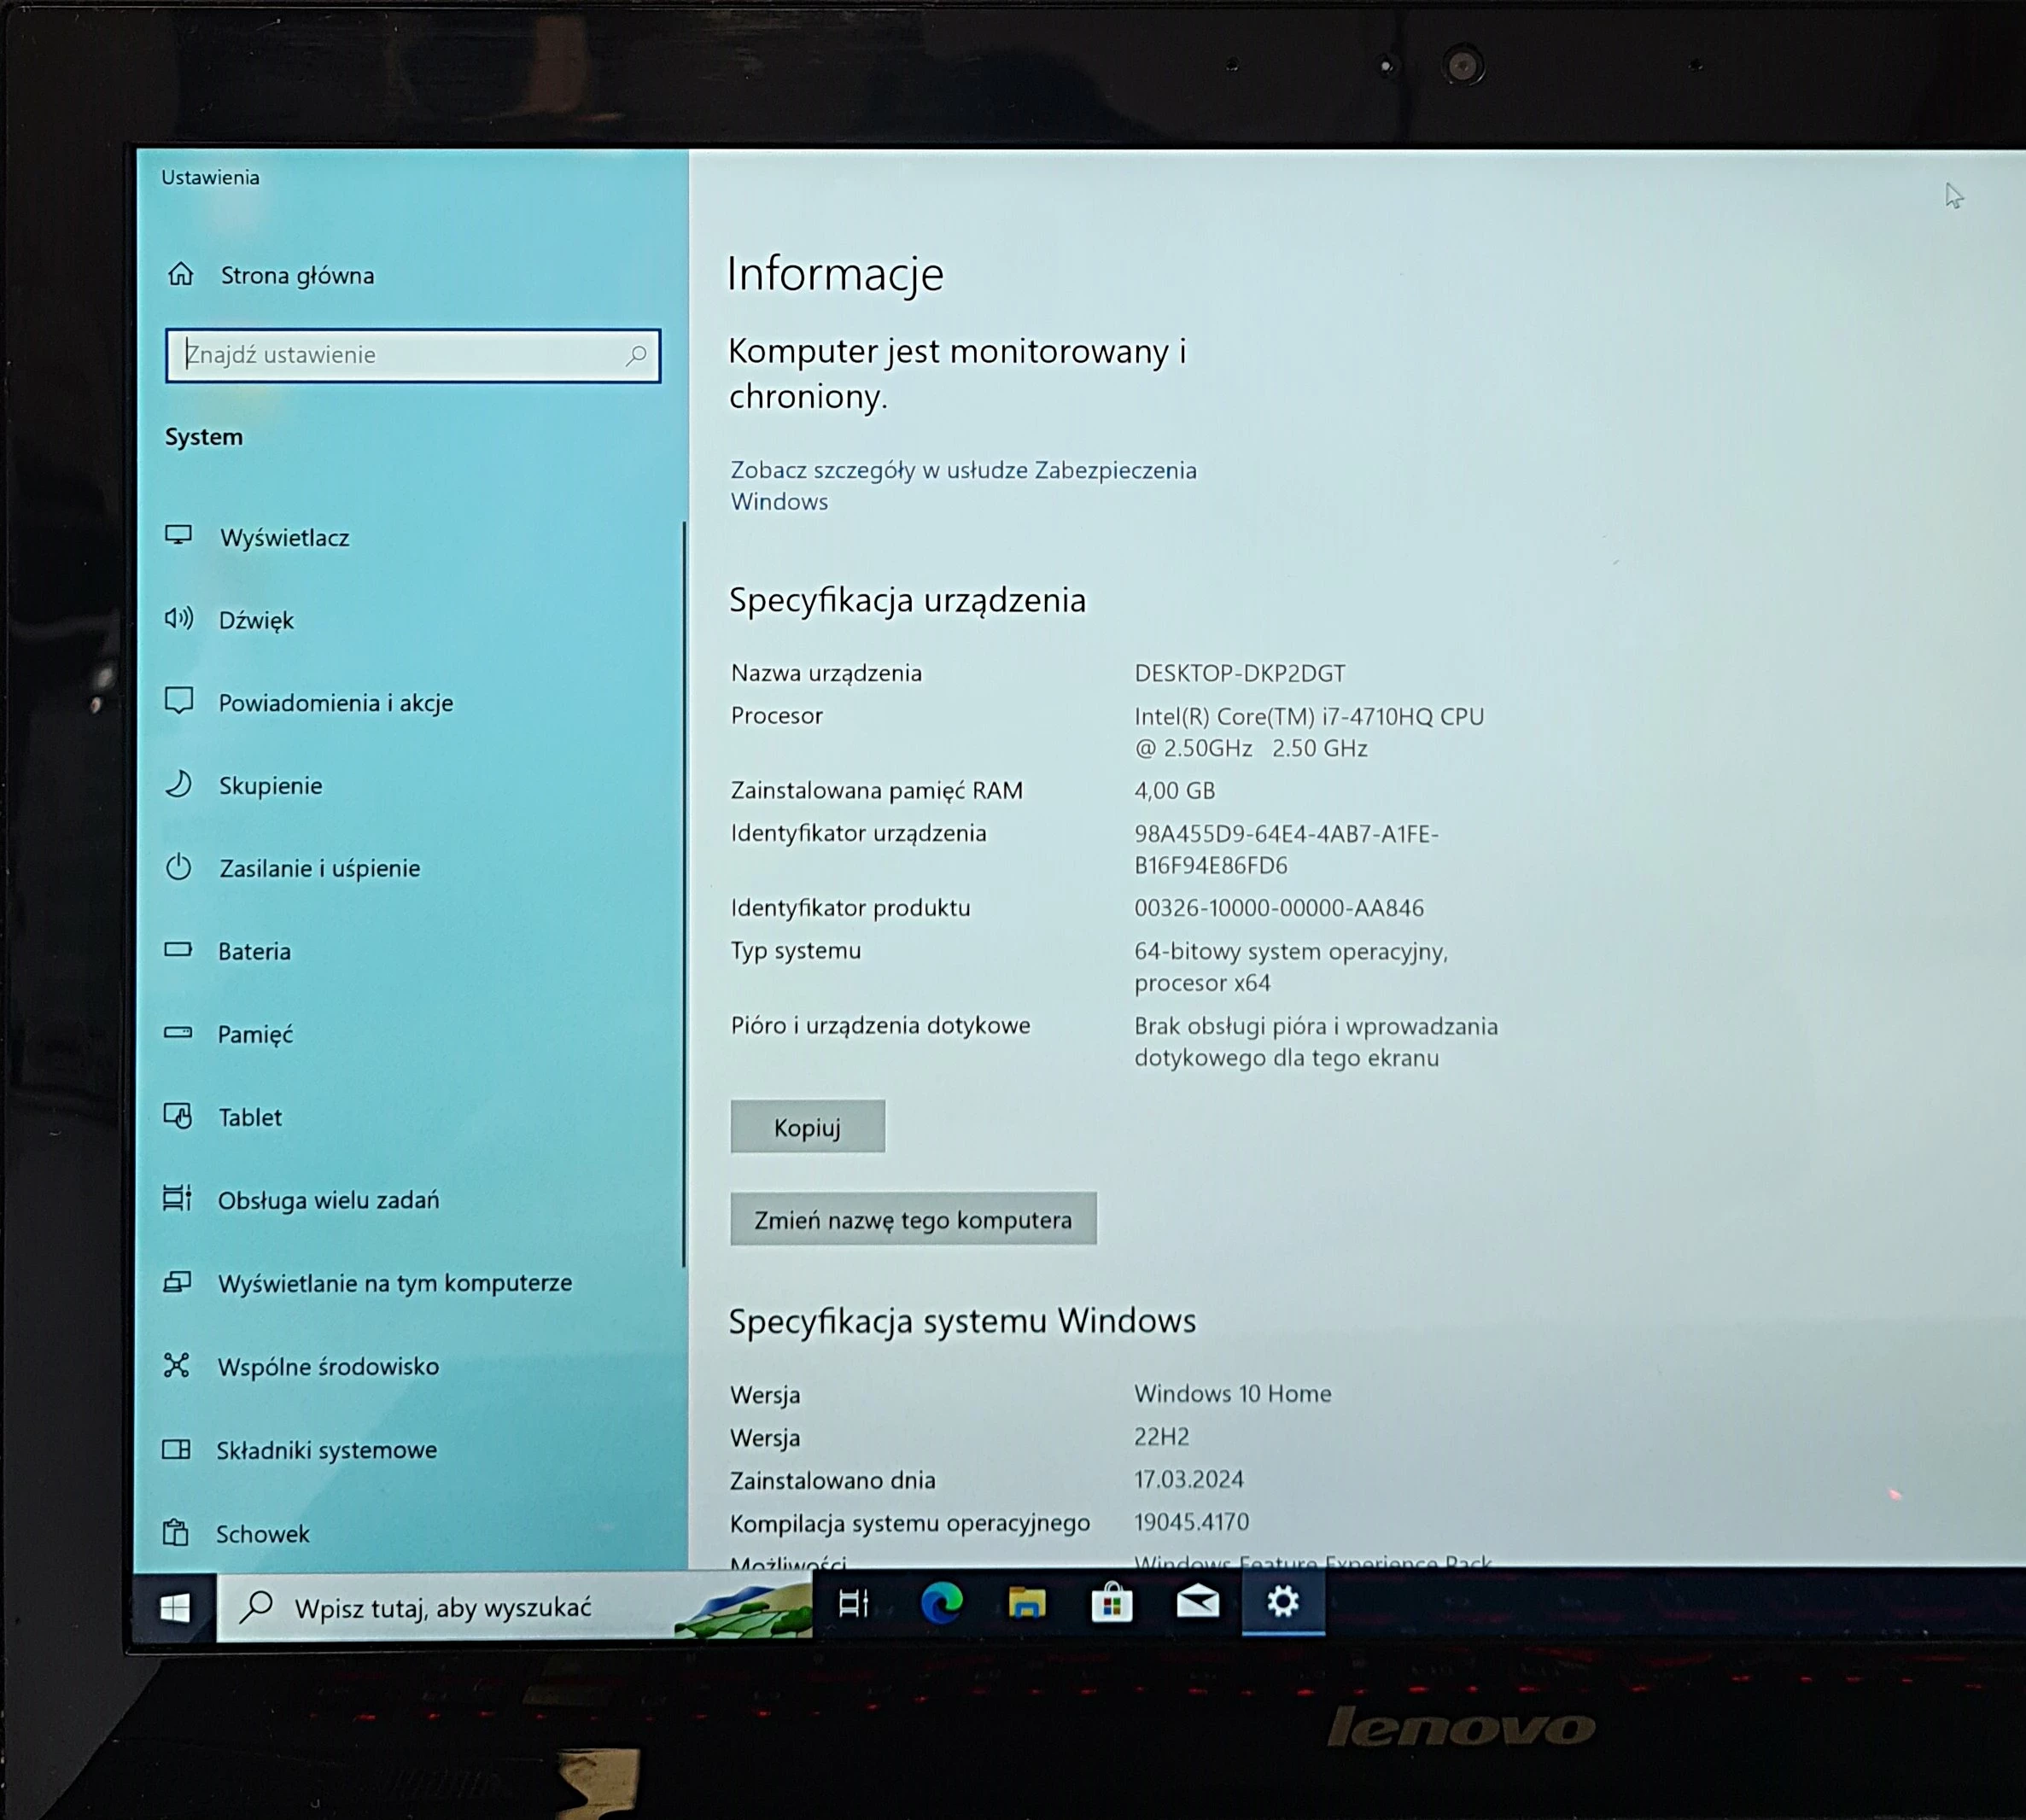Click the Informacje page heading
This screenshot has width=2026, height=1820.
[x=835, y=274]
